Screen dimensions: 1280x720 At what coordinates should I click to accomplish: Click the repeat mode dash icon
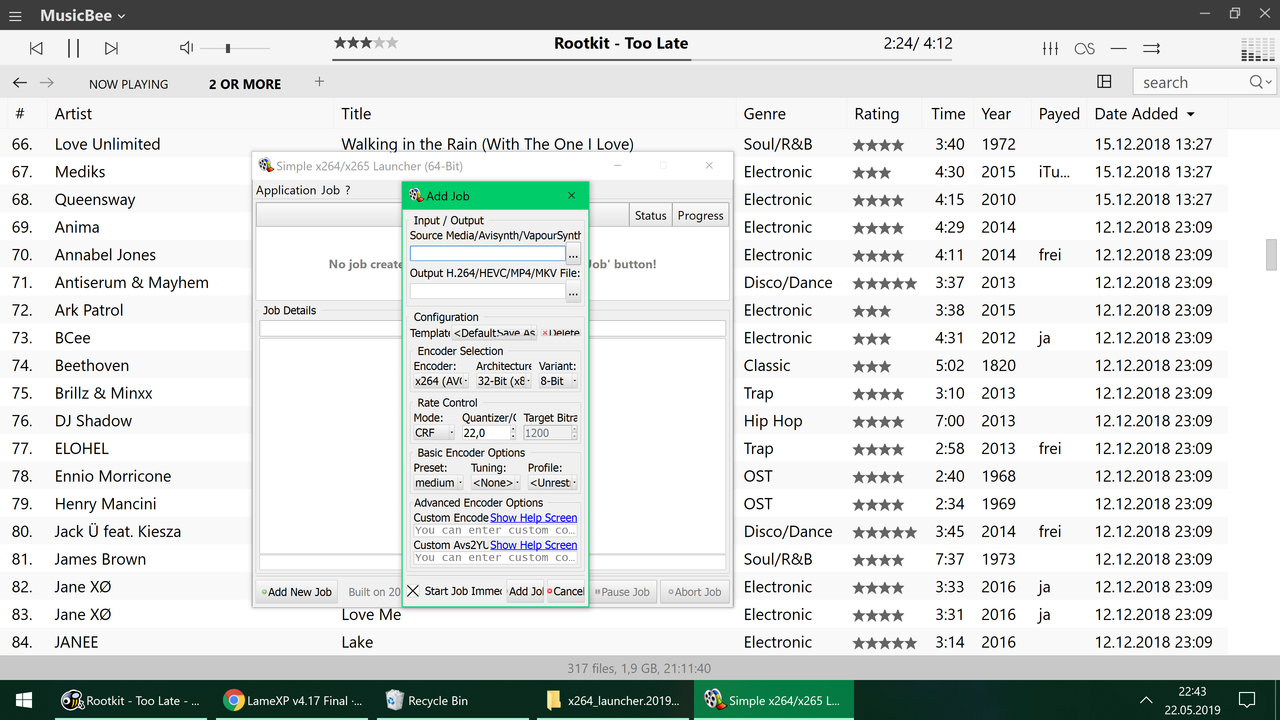click(1119, 48)
